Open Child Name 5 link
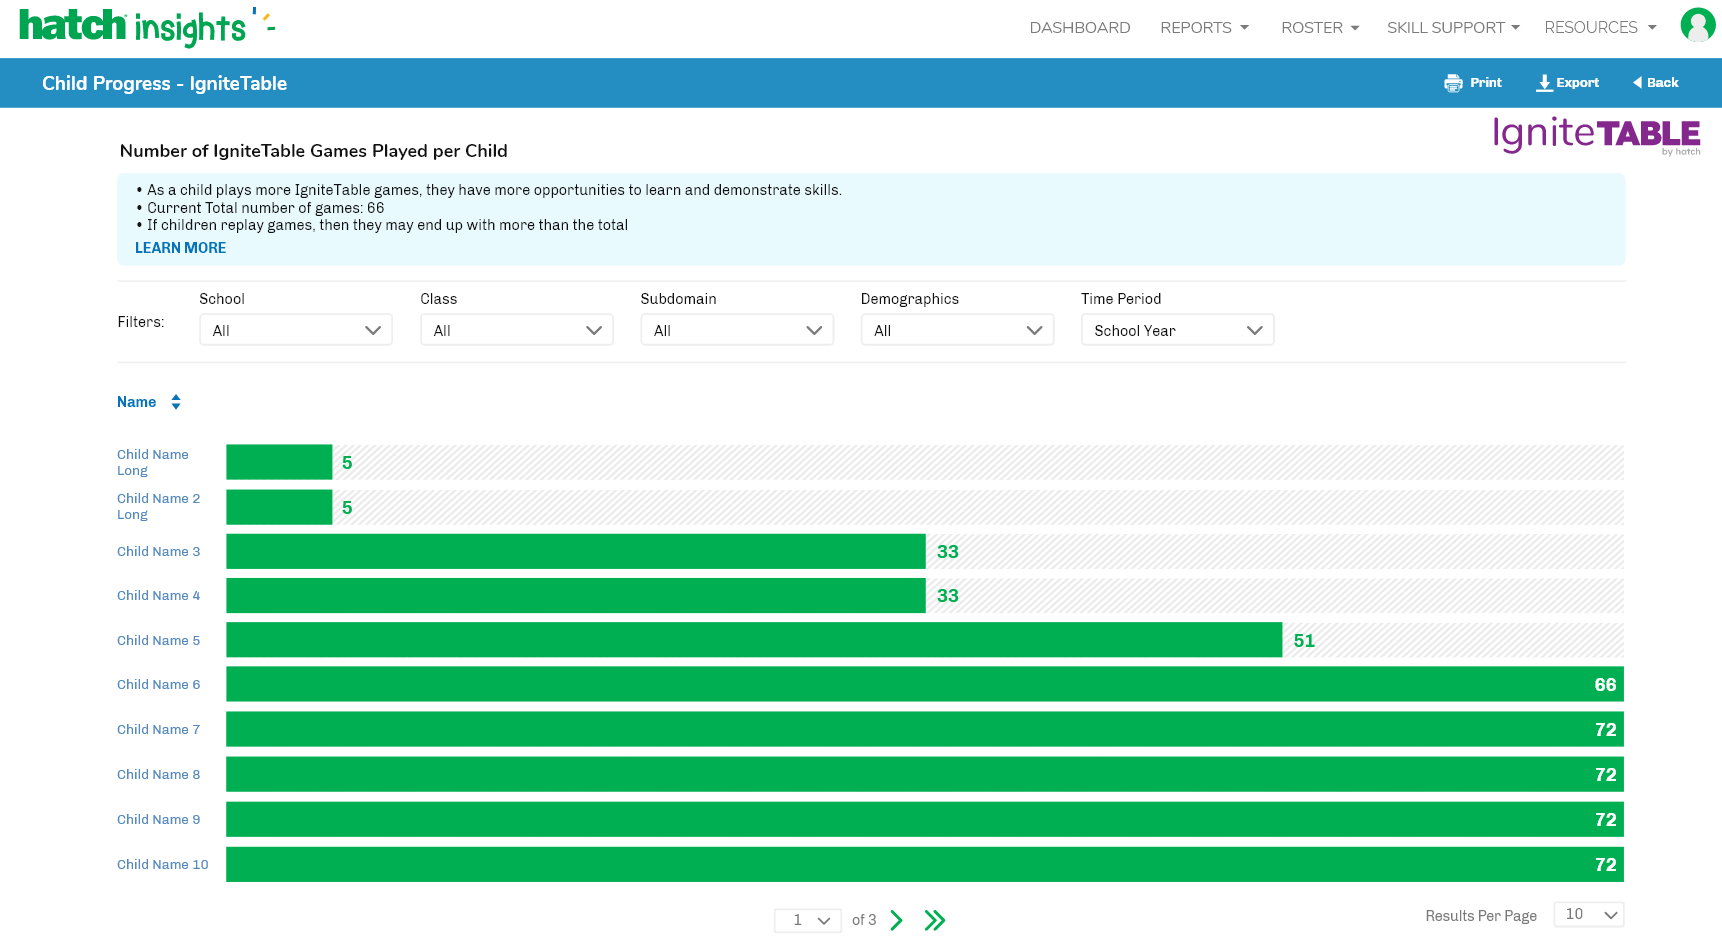This screenshot has width=1722, height=948. coord(158,640)
